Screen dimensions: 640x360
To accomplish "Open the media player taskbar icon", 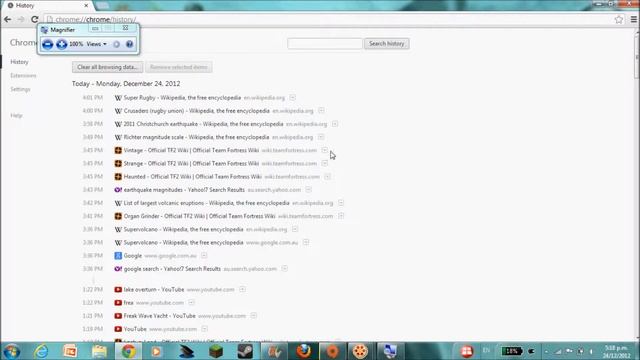I will pos(156,351).
